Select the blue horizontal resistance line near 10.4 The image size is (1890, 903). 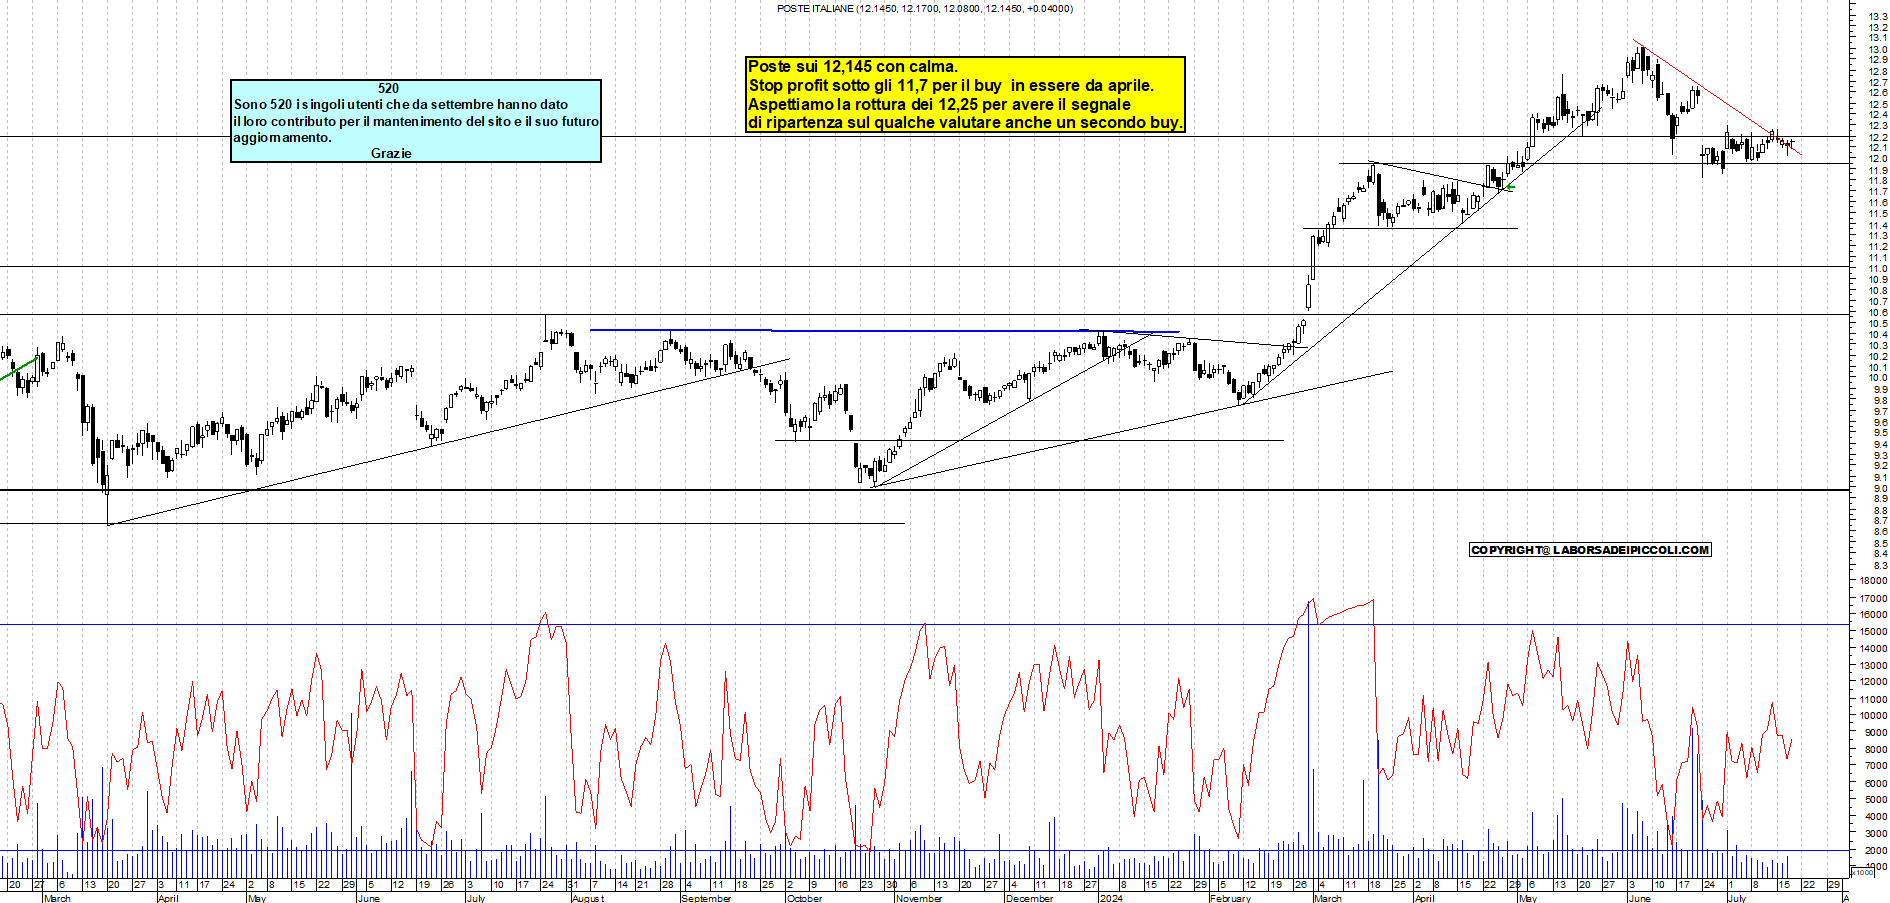(x=885, y=330)
